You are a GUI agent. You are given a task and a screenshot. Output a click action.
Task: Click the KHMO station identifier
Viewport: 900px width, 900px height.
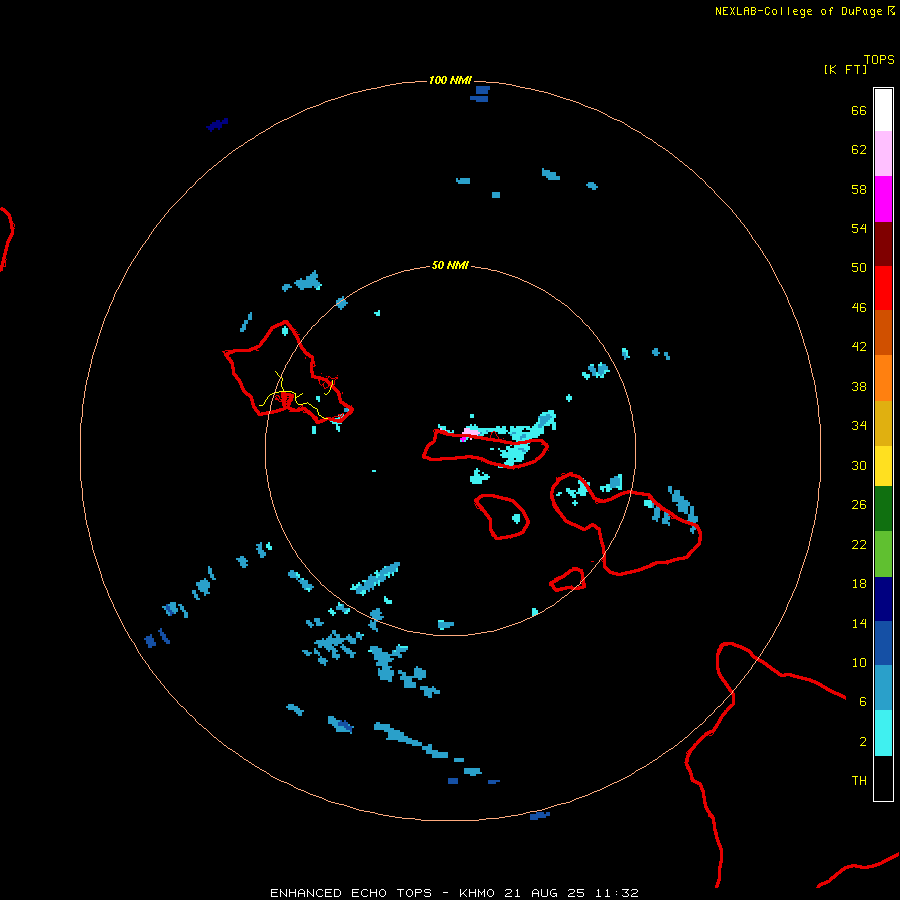(x=476, y=893)
